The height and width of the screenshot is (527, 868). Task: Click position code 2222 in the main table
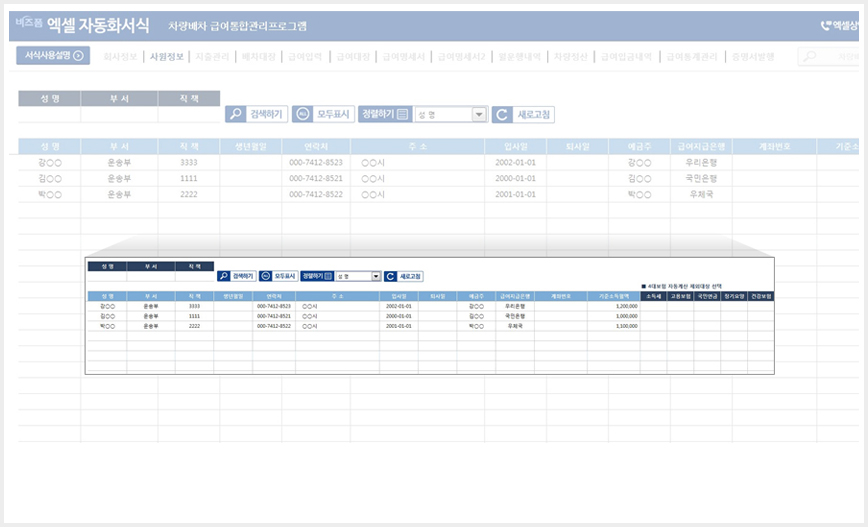(x=189, y=194)
